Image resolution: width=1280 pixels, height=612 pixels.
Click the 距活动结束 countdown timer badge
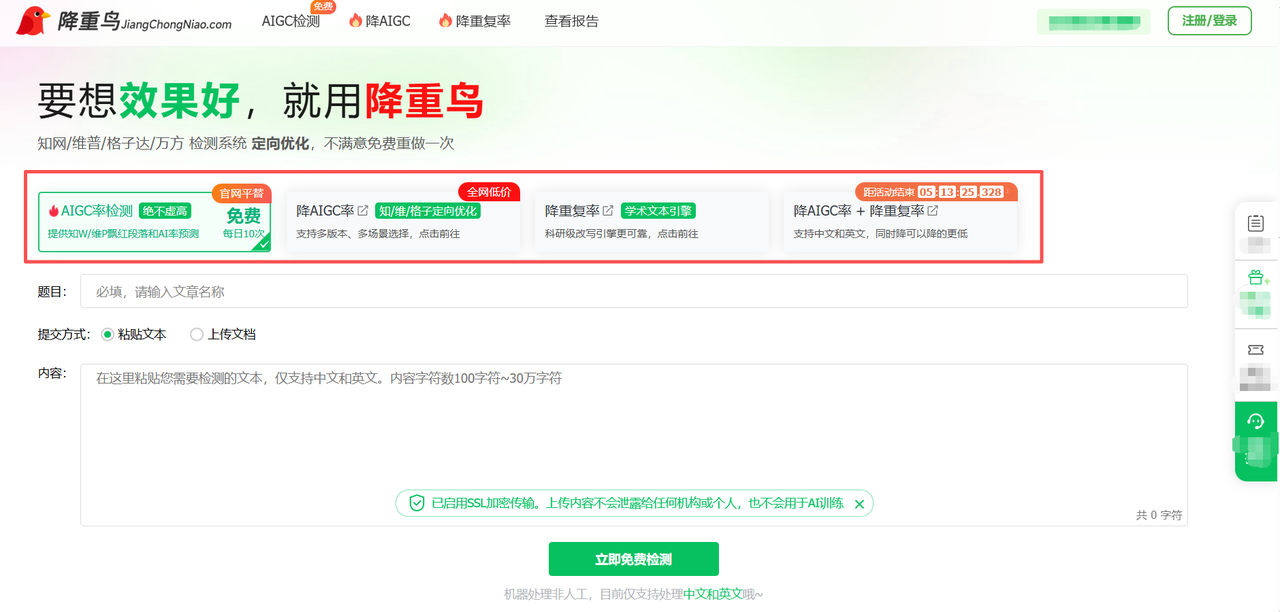pyautogui.click(x=935, y=191)
